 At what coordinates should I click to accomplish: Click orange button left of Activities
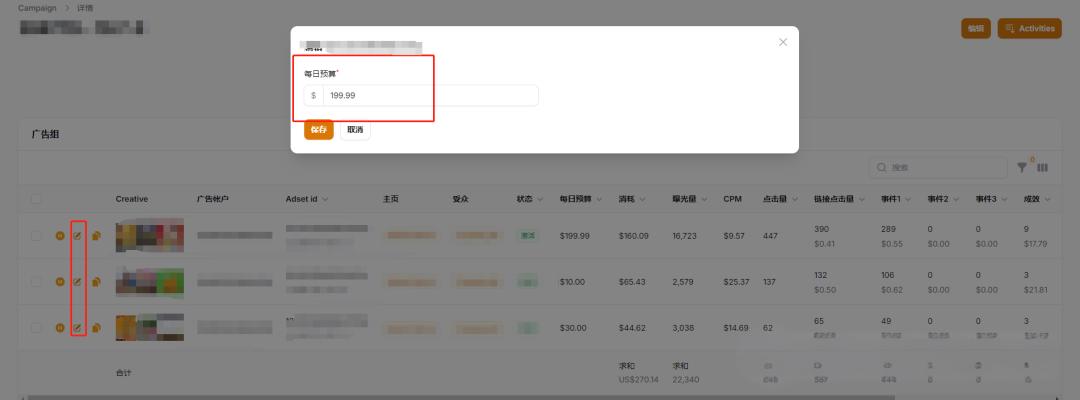coord(975,28)
